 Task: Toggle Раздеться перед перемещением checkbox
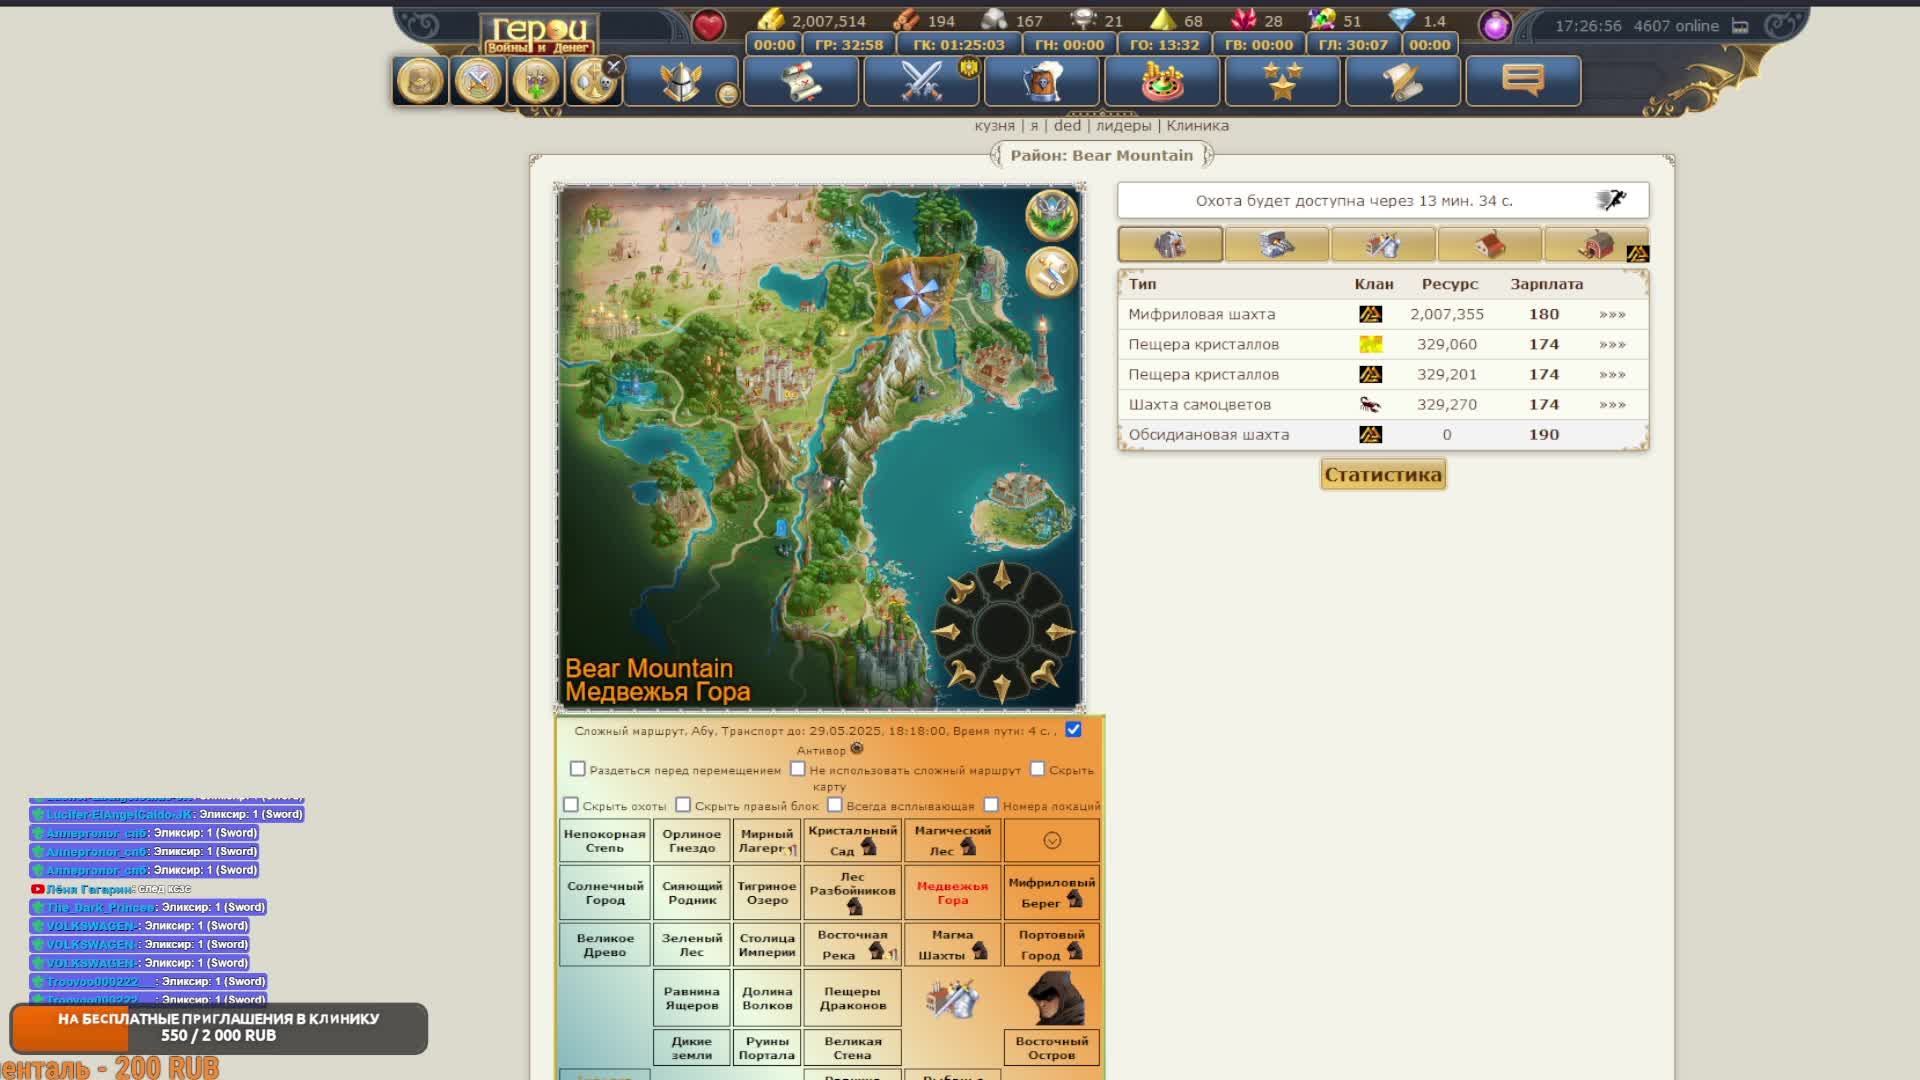coord(577,769)
